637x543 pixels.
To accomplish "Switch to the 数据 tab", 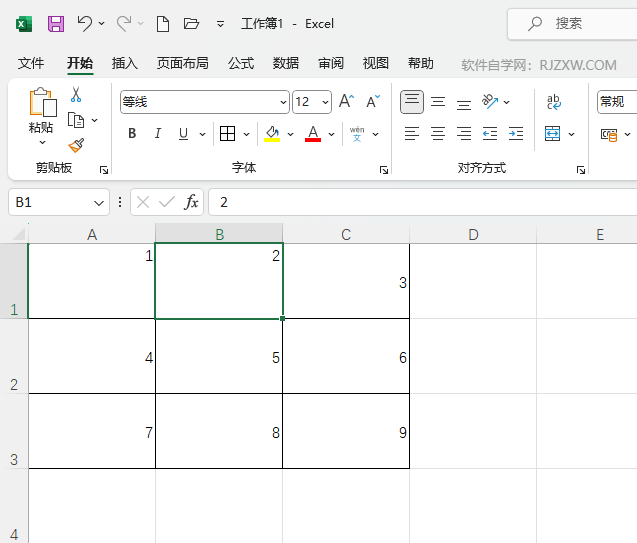I will tap(286, 63).
